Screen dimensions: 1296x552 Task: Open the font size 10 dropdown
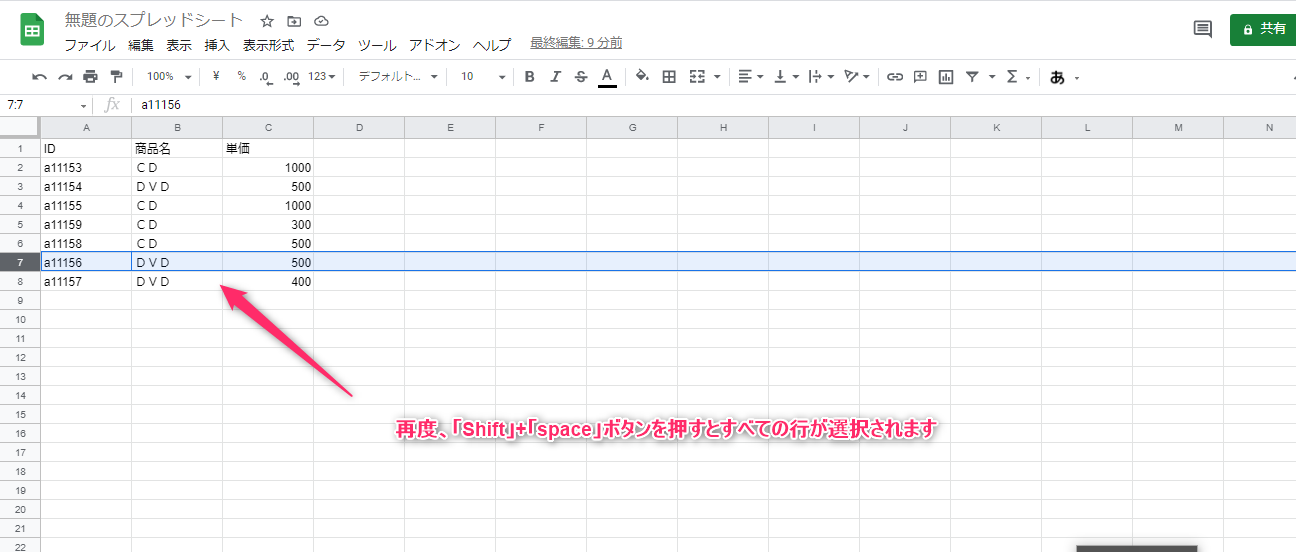coord(483,77)
